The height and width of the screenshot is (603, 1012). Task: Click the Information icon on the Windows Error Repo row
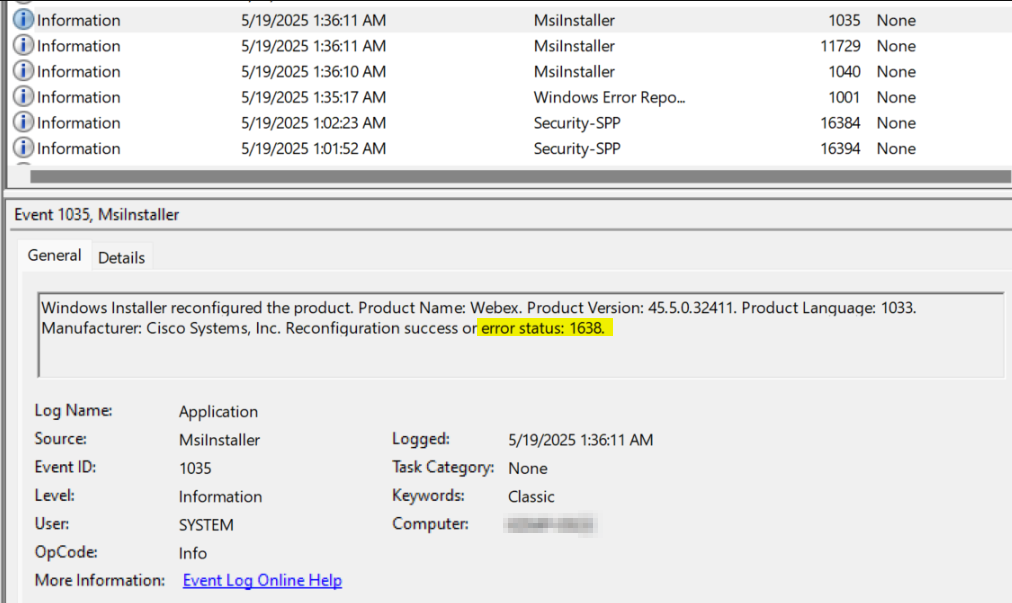[22, 96]
